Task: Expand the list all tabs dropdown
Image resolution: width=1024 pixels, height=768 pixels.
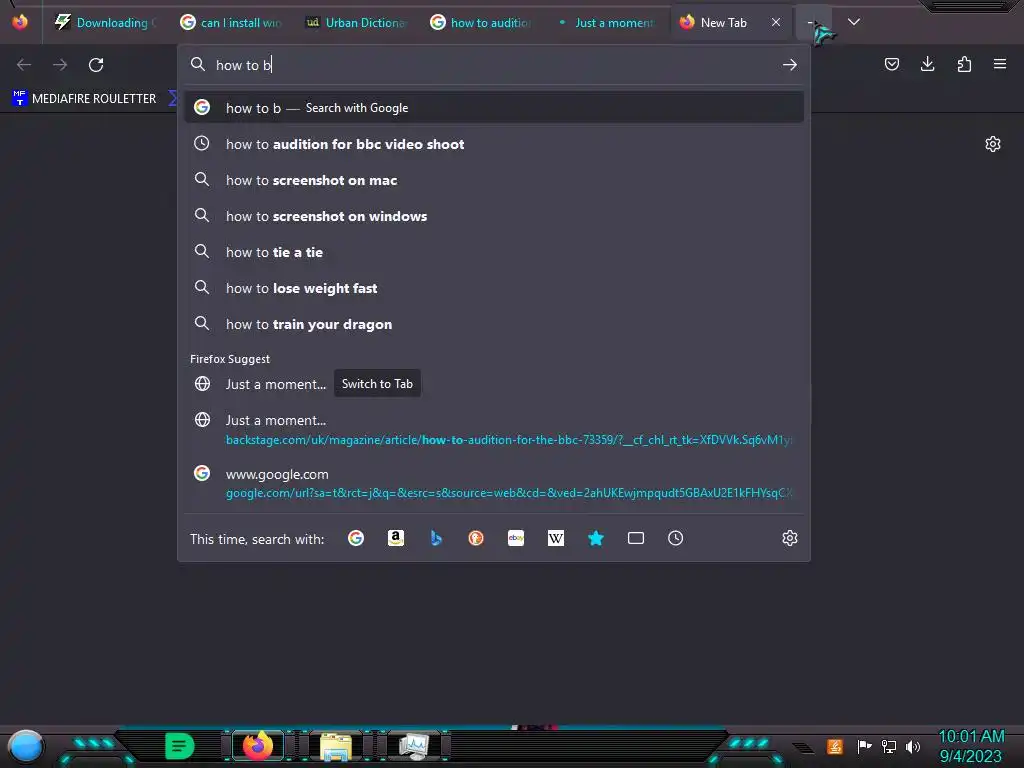Action: click(854, 22)
